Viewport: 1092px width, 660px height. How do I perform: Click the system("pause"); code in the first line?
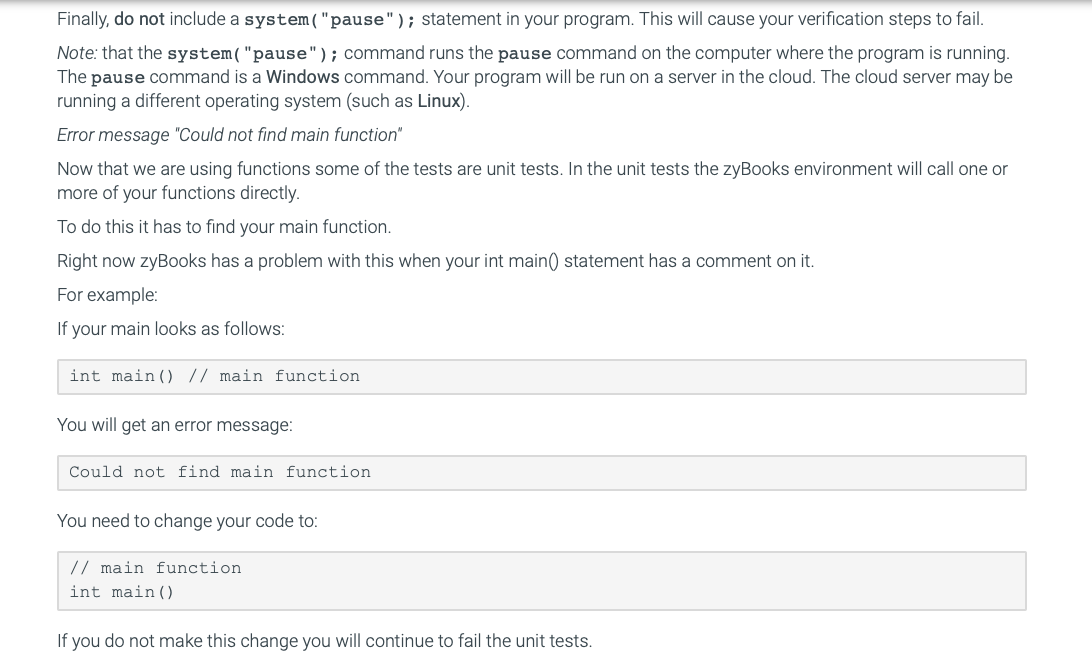click(x=330, y=20)
